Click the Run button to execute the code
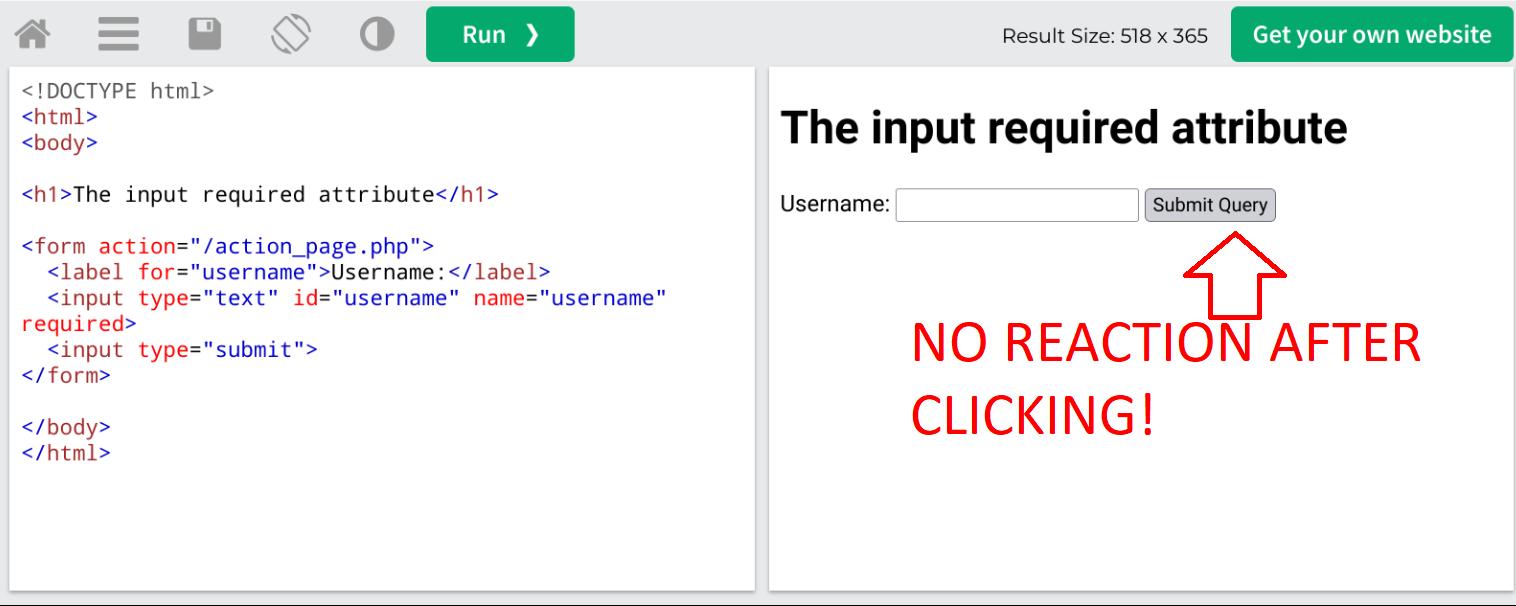 499,33
